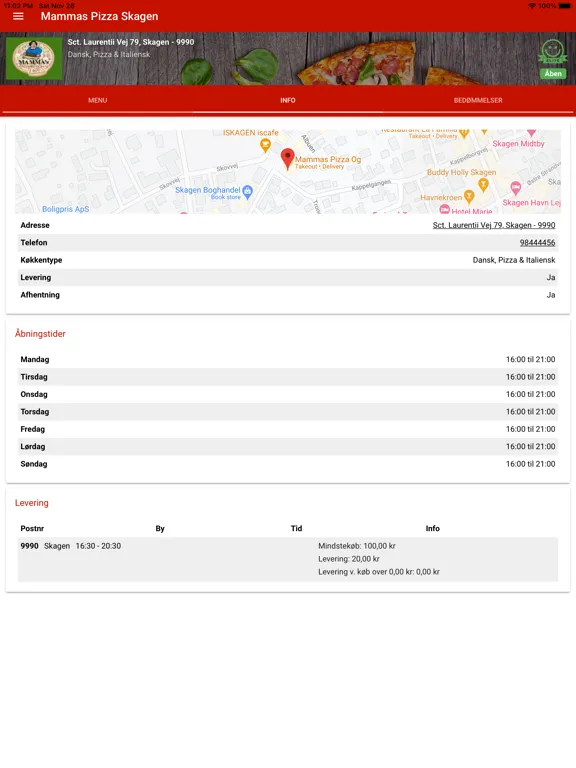Click the Adresse label
This screenshot has height=768, width=576.
coord(35,225)
